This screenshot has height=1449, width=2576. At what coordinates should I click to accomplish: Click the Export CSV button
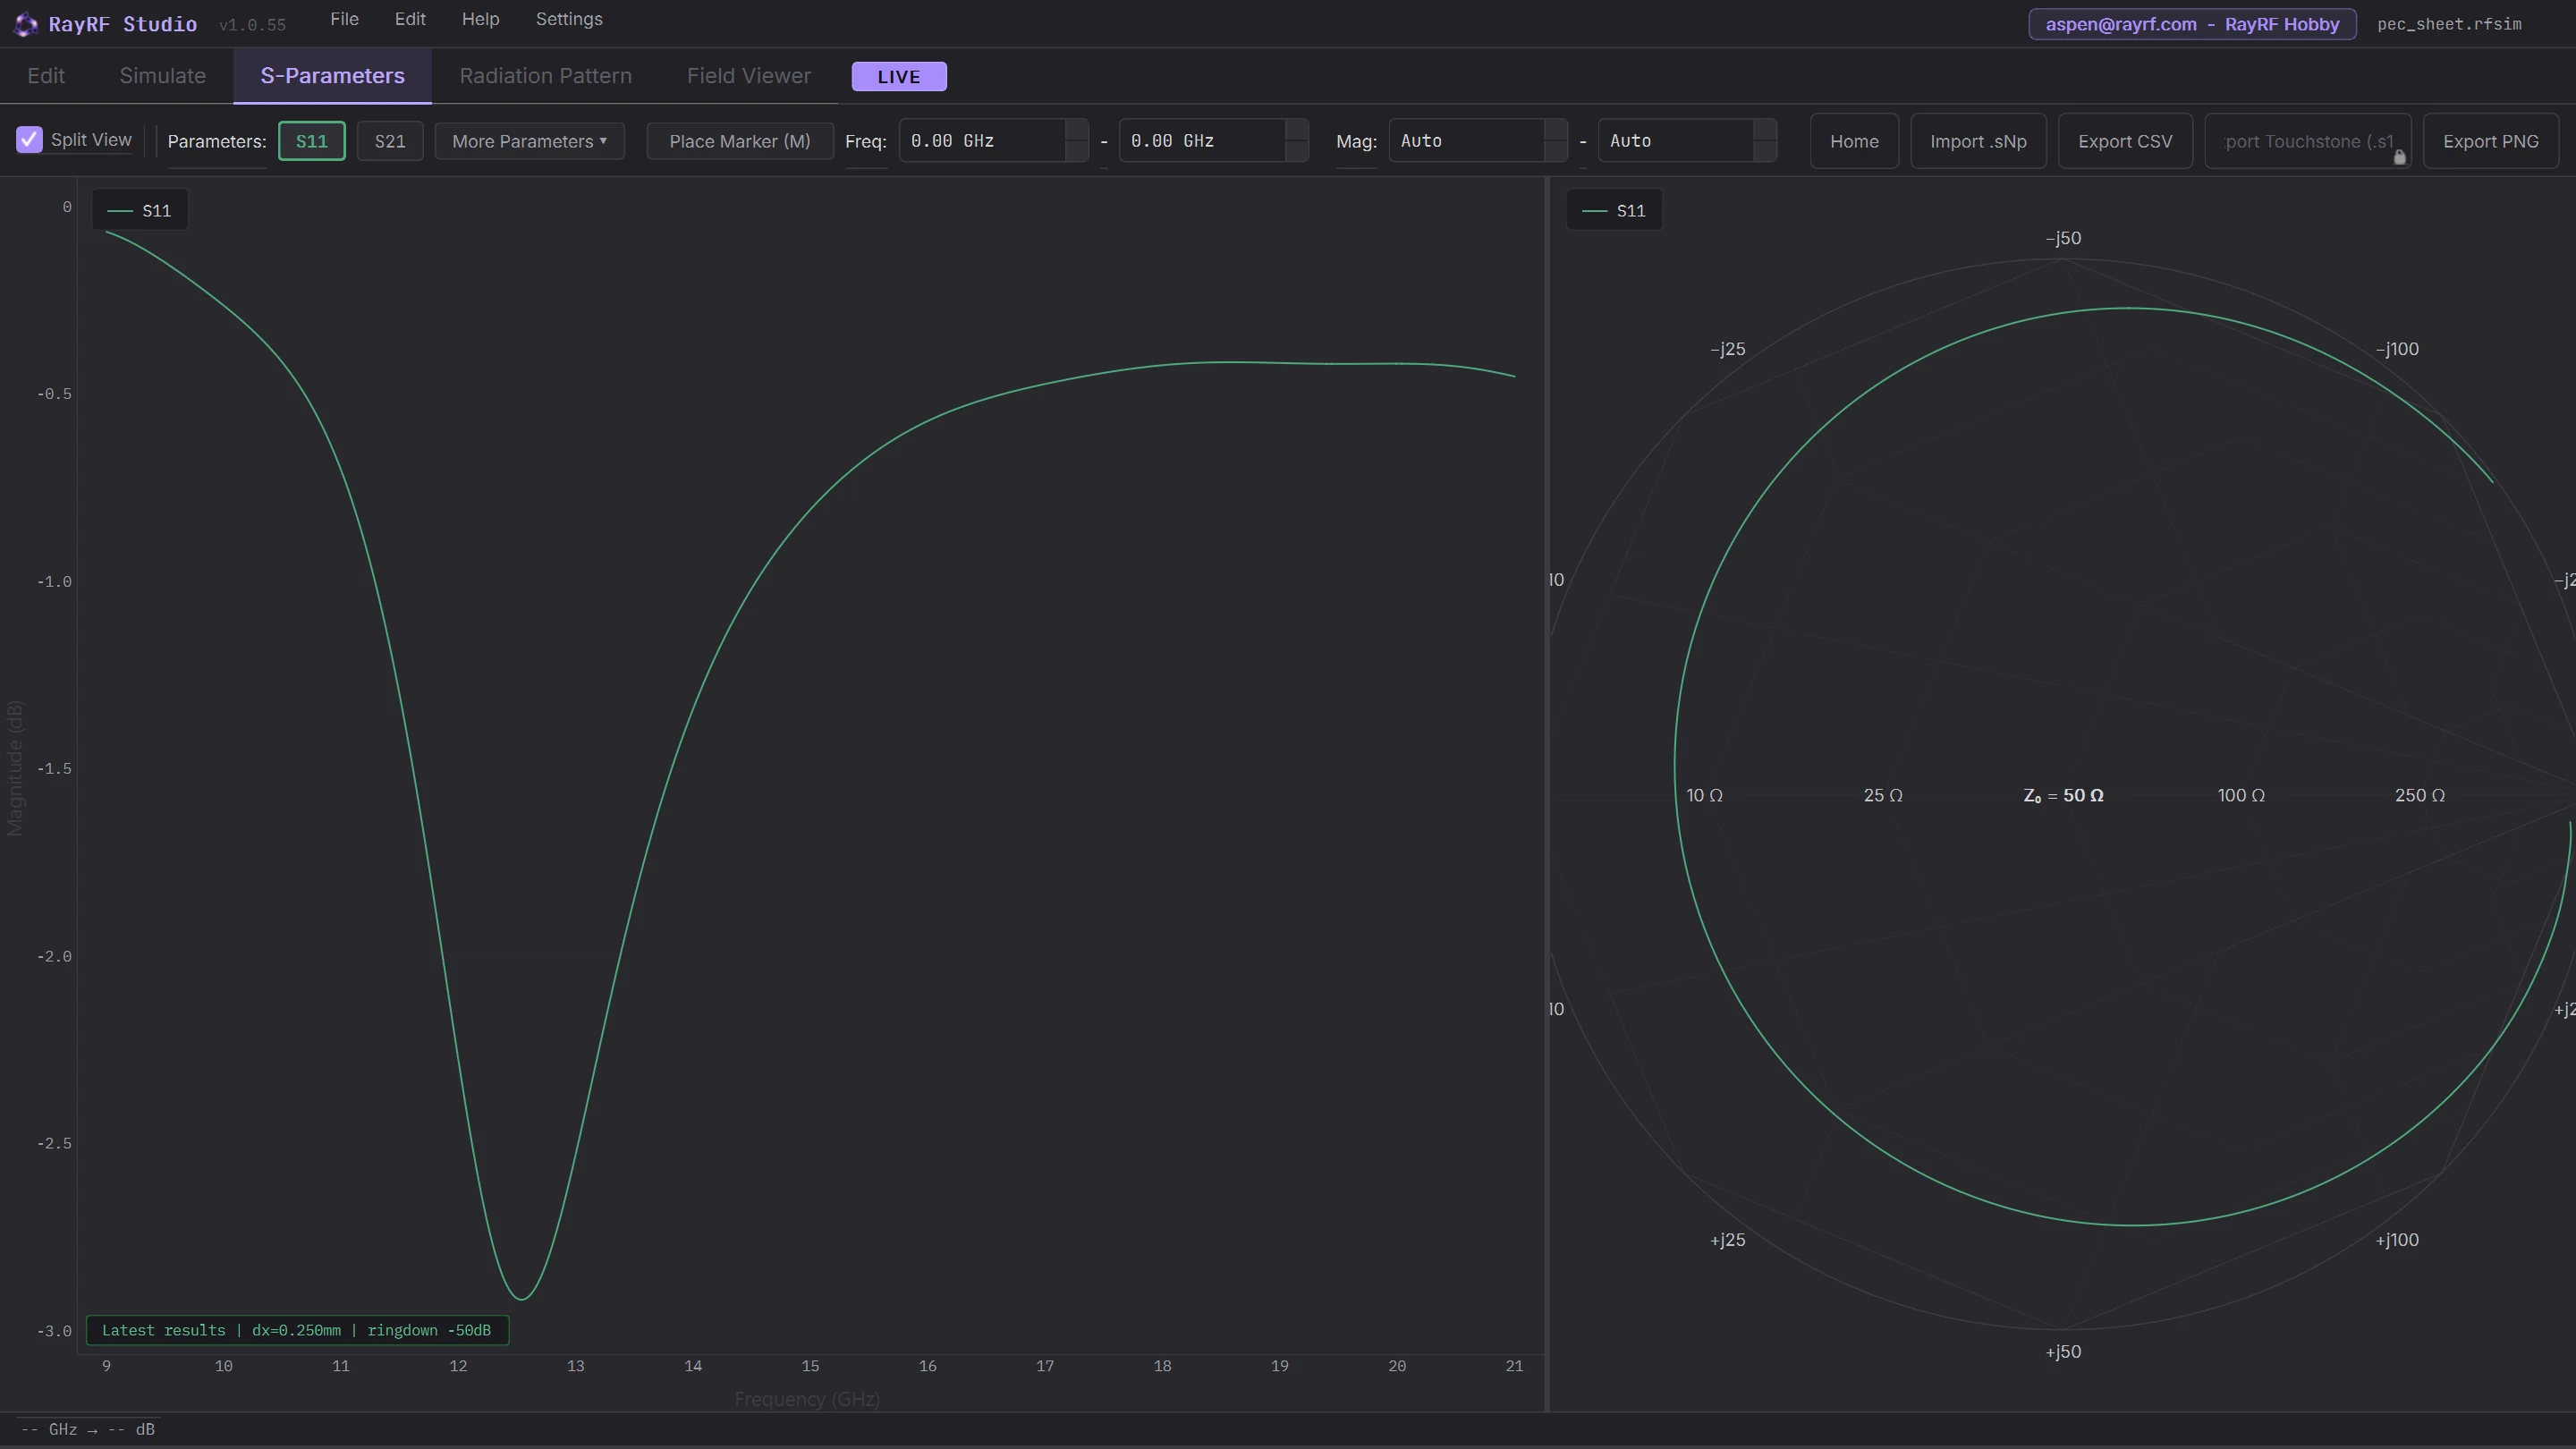[2125, 141]
